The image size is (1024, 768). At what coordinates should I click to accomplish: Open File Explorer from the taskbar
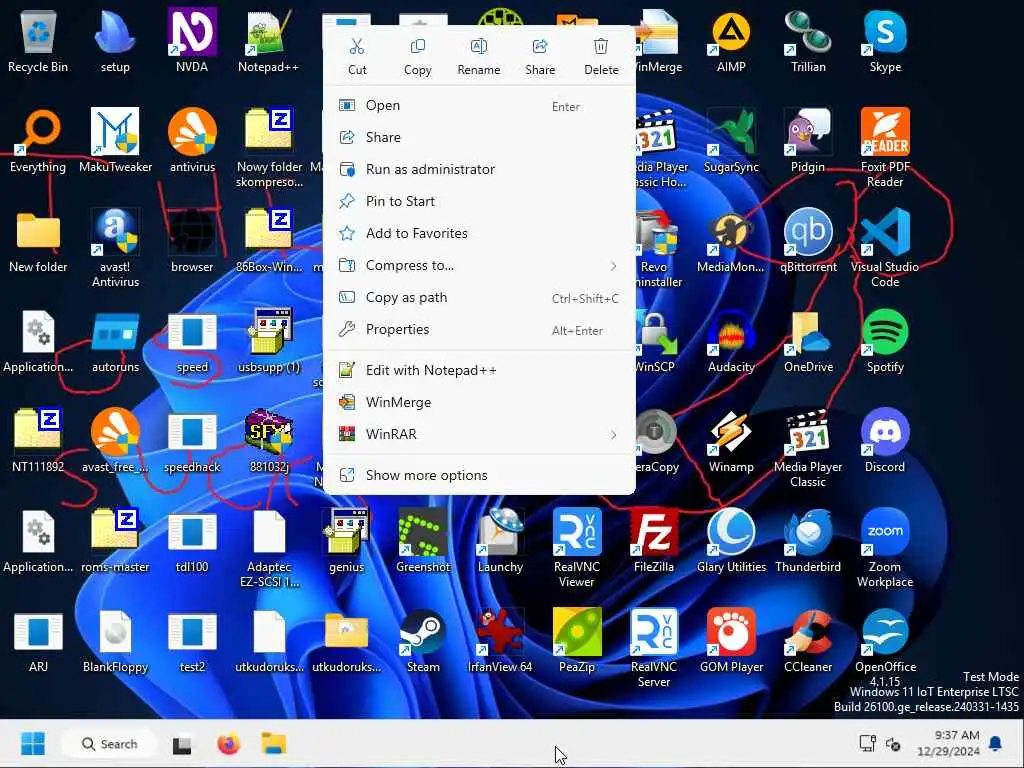pos(274,743)
